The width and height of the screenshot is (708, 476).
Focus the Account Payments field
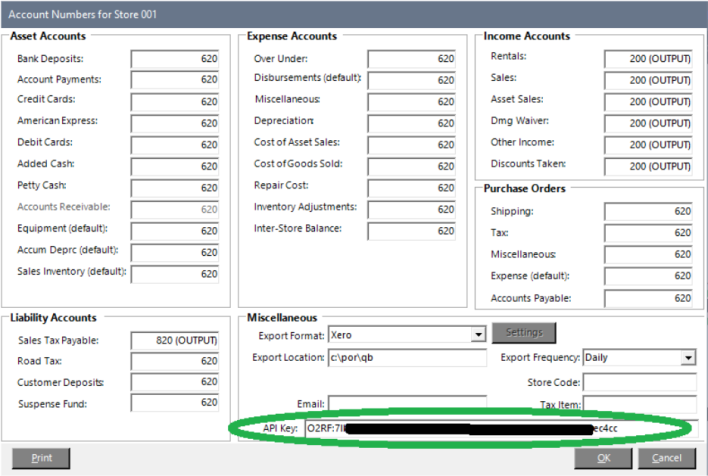175,80
